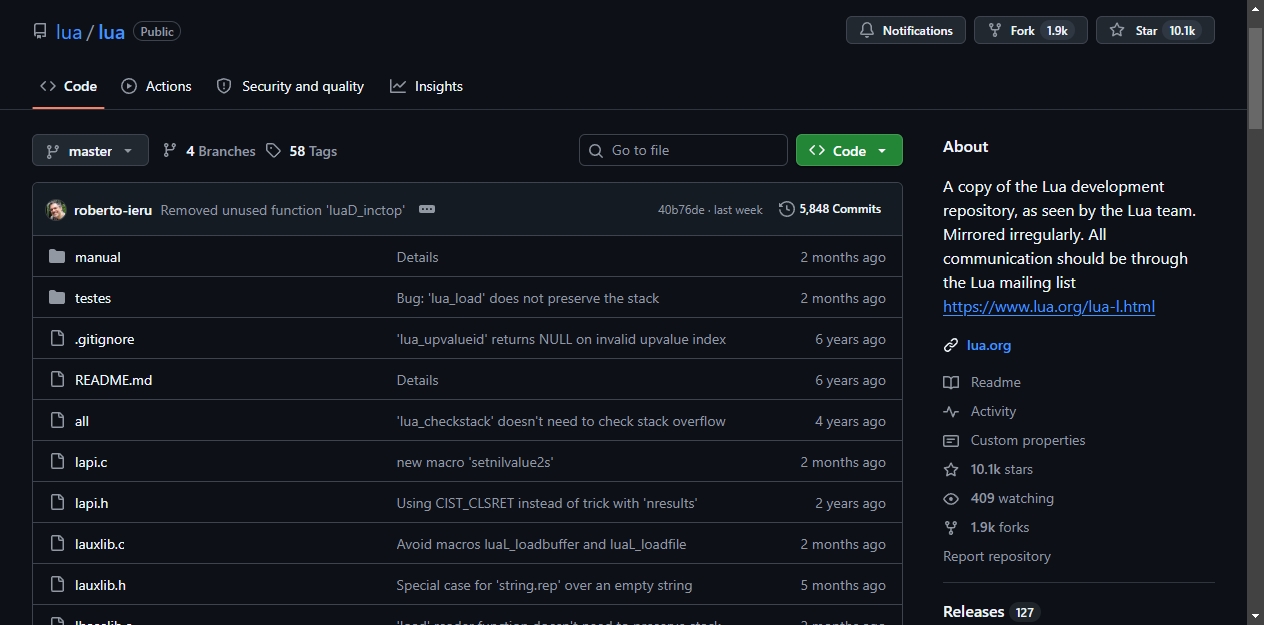
Task: Jump to the Readme section
Action: (982, 382)
